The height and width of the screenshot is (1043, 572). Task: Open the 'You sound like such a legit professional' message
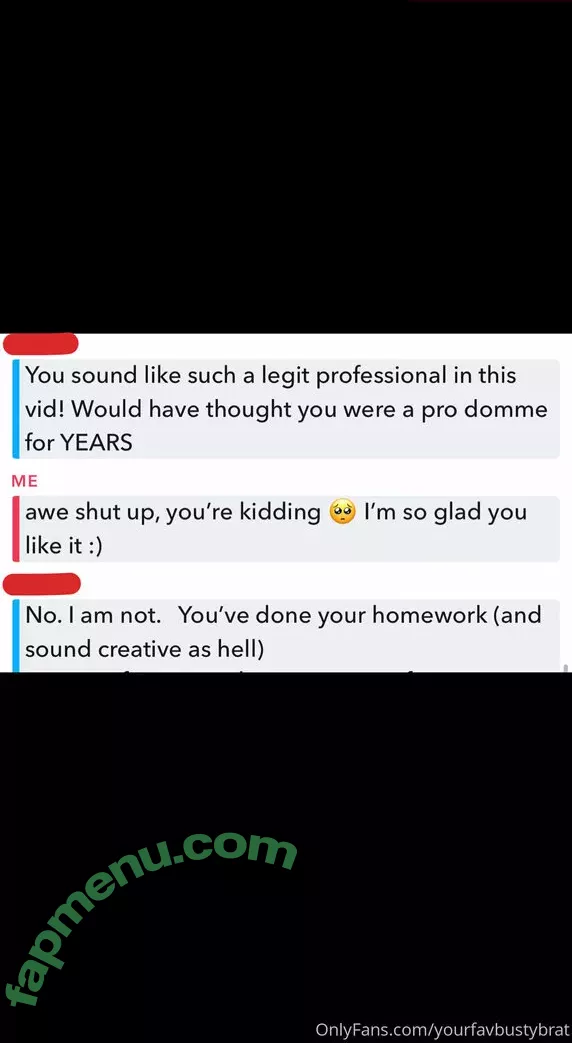[286, 408]
